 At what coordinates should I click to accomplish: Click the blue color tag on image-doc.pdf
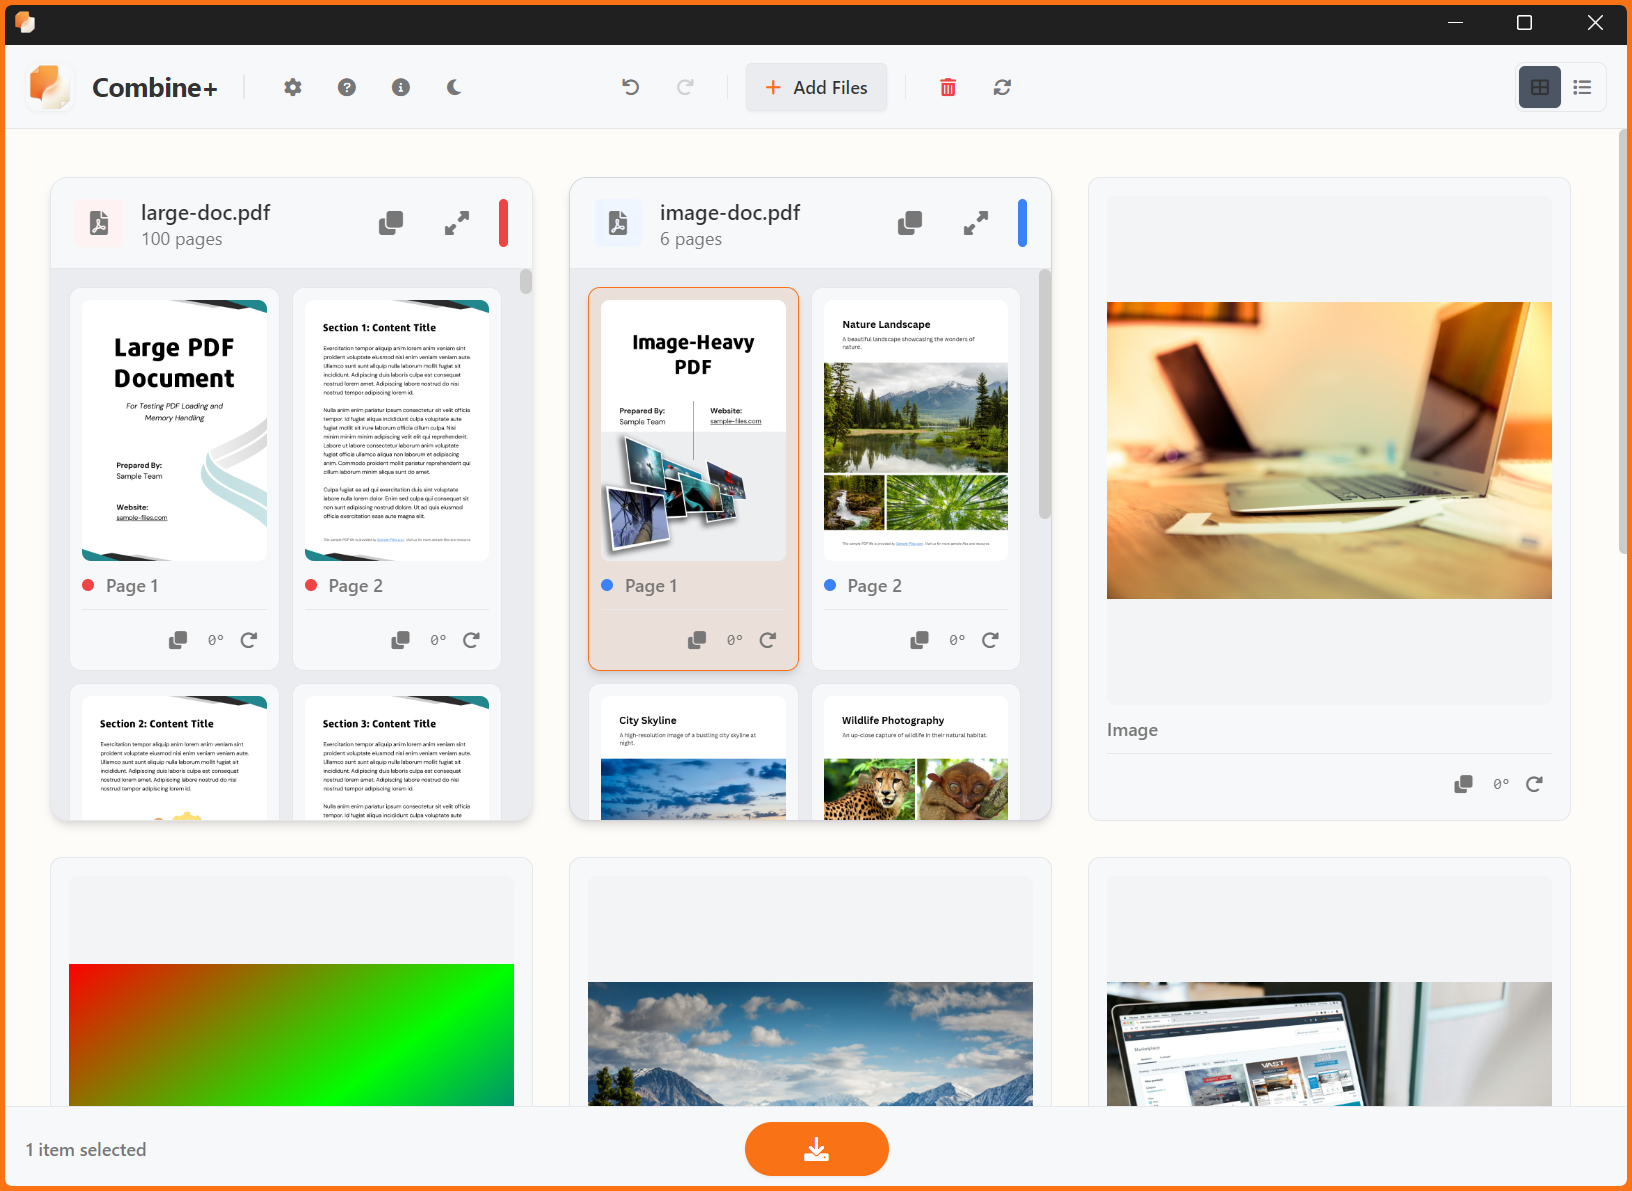click(1023, 223)
